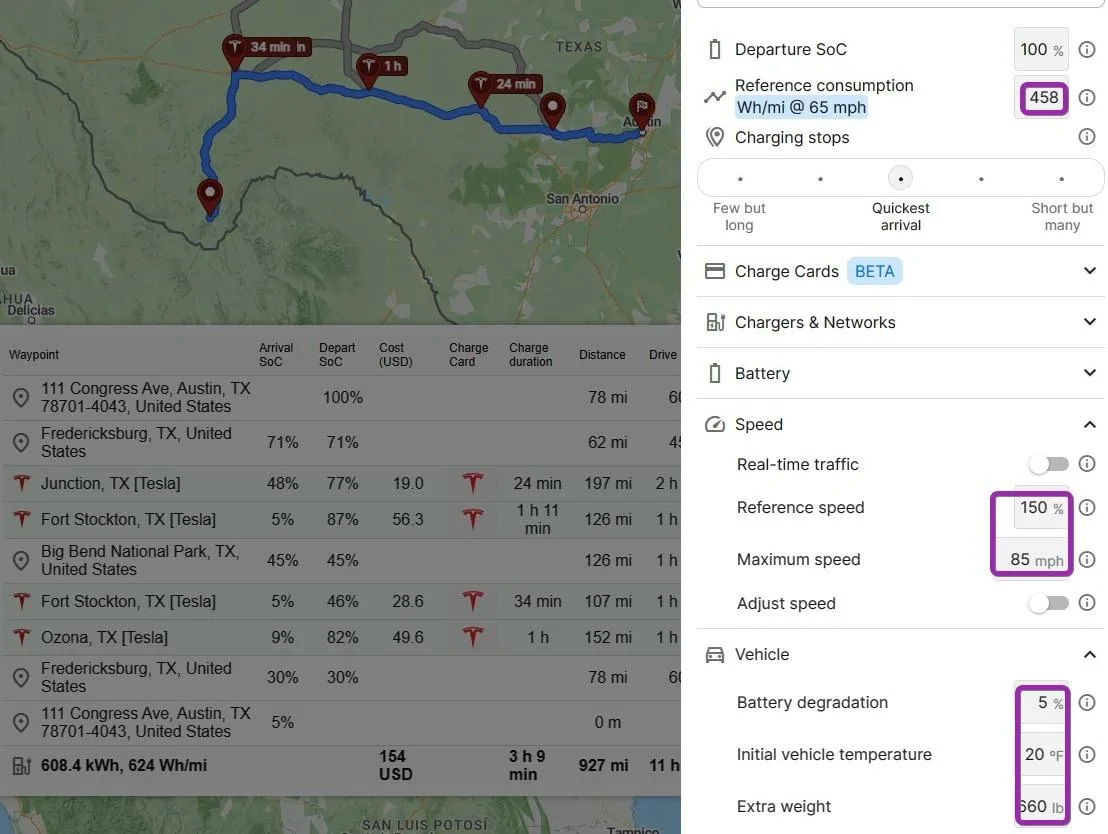1108x834 pixels.
Task: Click Tesla logo beside Junction, TX waypoint
Action: pos(22,483)
